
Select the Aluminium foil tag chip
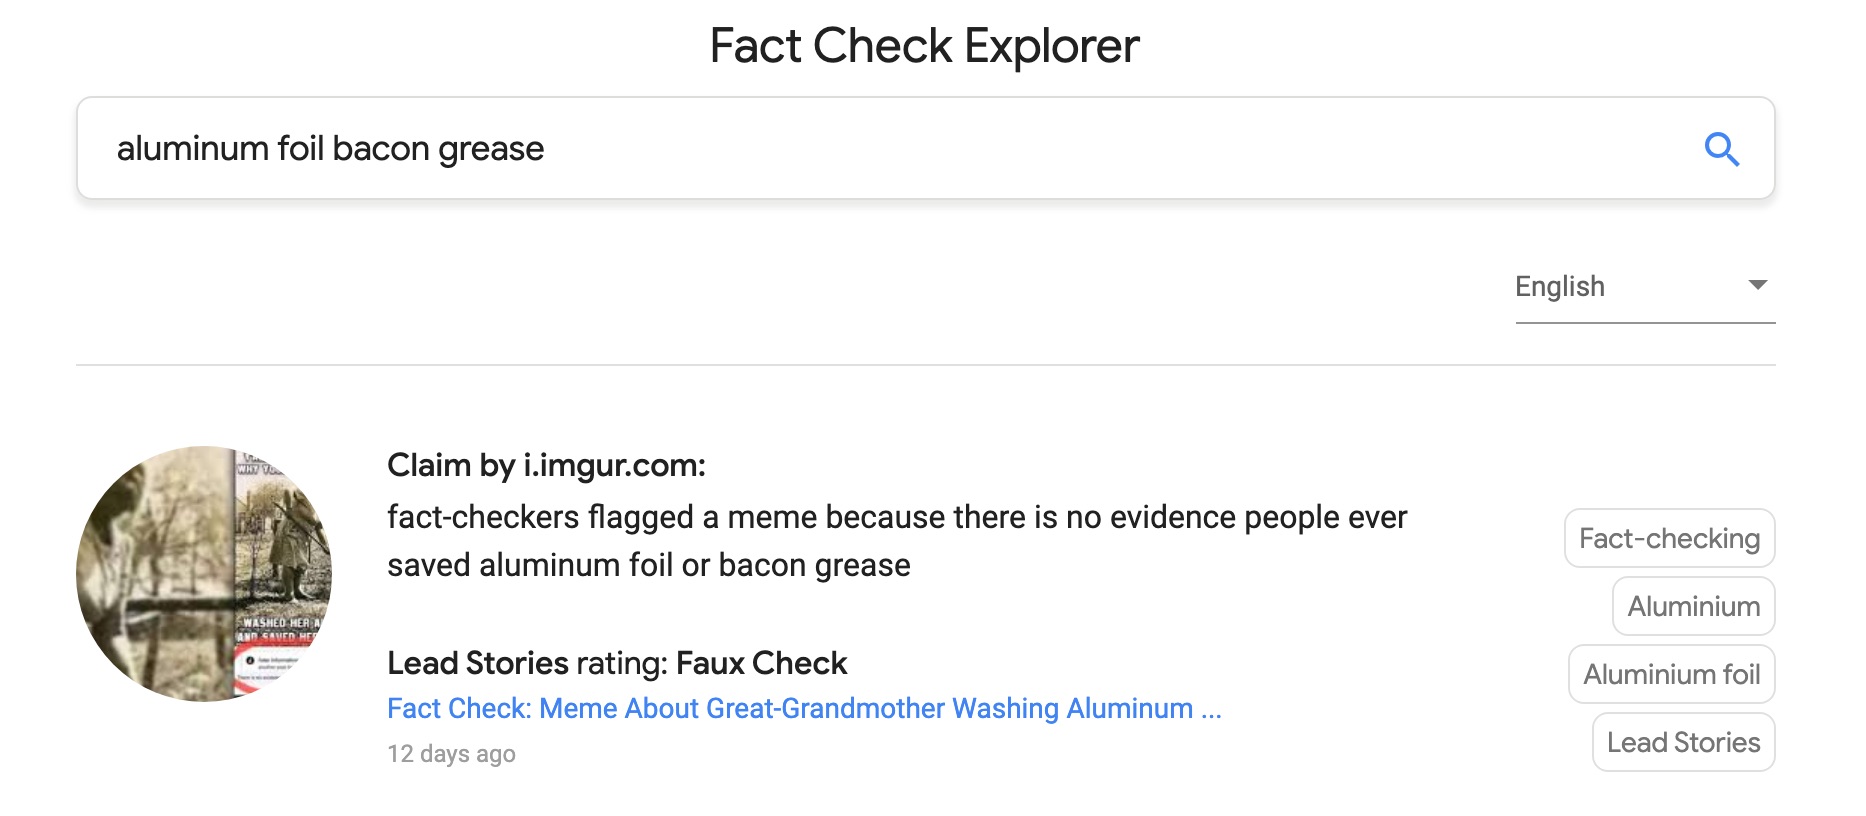click(1671, 674)
